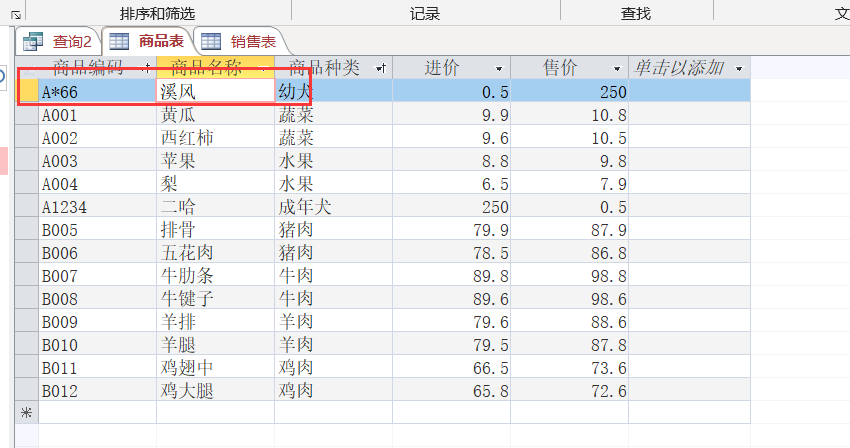850x448 pixels.
Task: Click the cell 羊排
Action: (216, 322)
